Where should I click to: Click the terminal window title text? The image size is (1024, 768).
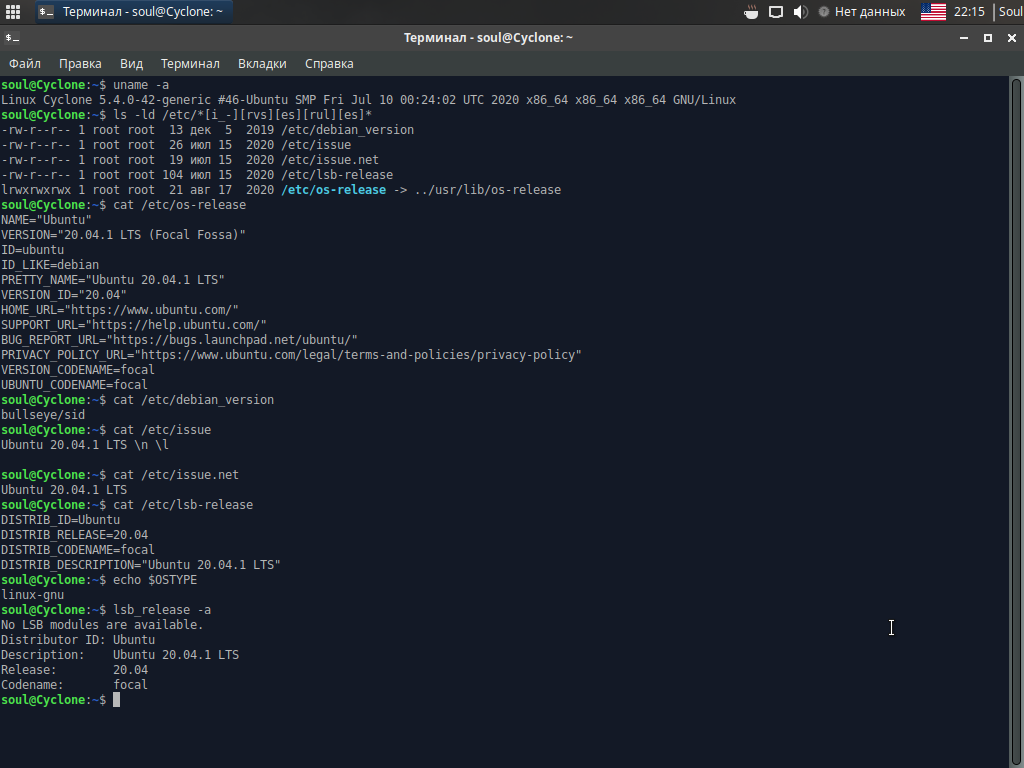pos(488,38)
